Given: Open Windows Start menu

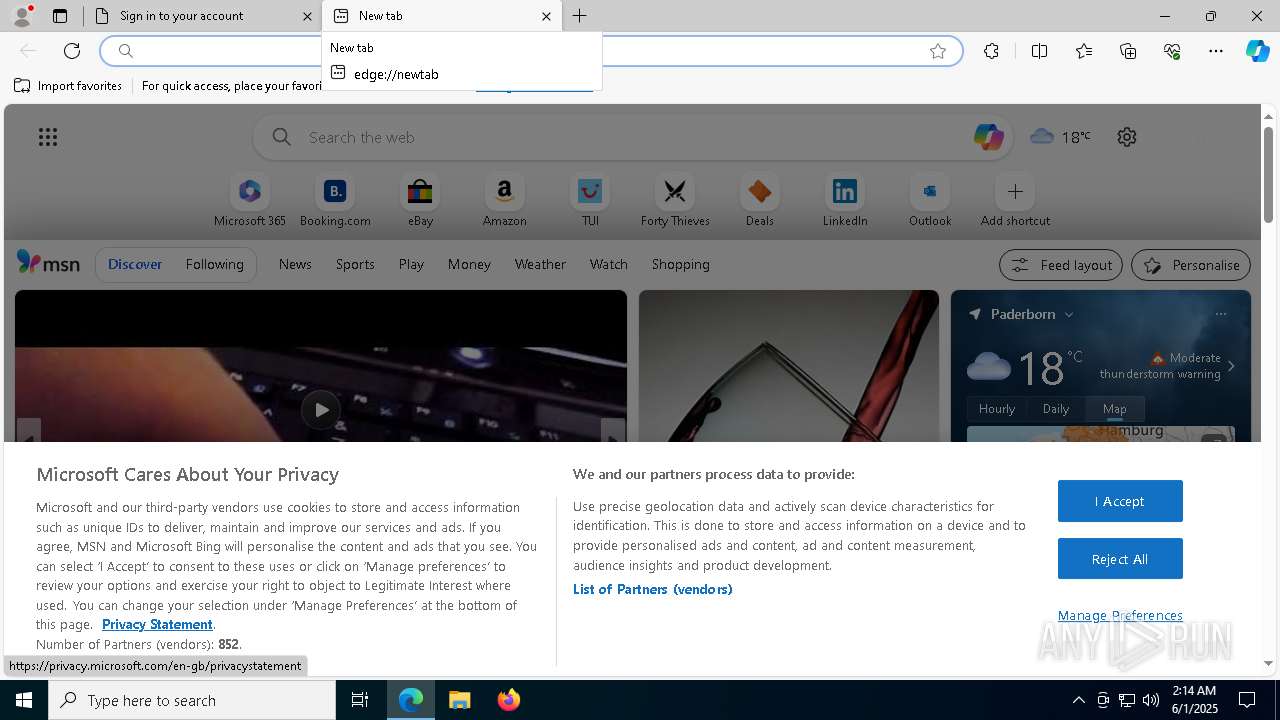Looking at the screenshot, I should pyautogui.click(x=24, y=700).
